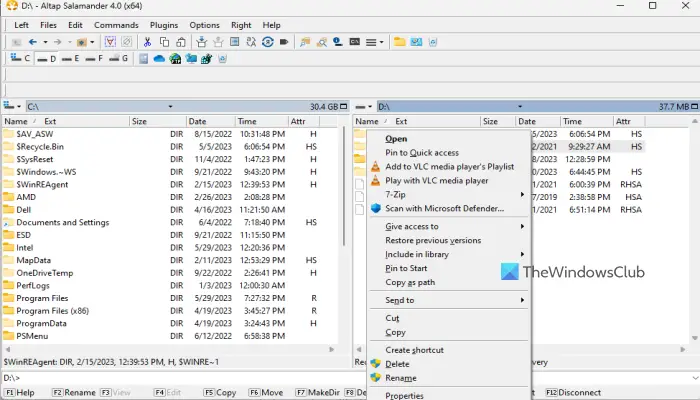This screenshot has height=400, width=700.
Task: Open the hot paths folder dropdown arrow
Action: point(92,42)
